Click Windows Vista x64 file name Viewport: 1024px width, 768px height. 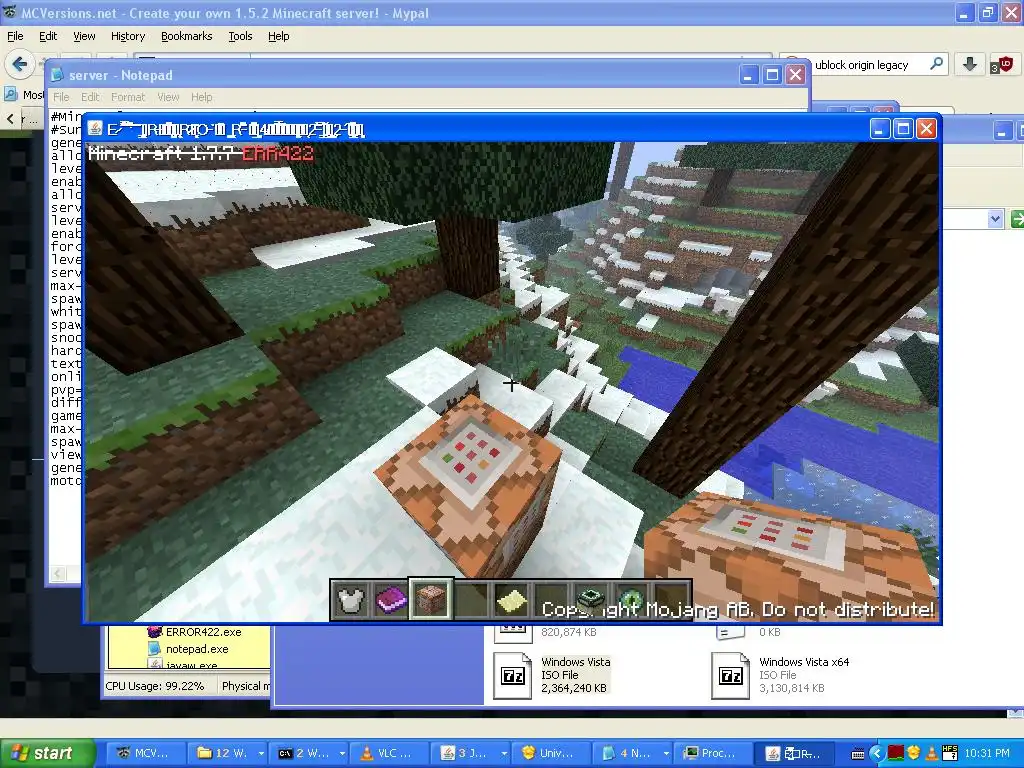(x=804, y=662)
